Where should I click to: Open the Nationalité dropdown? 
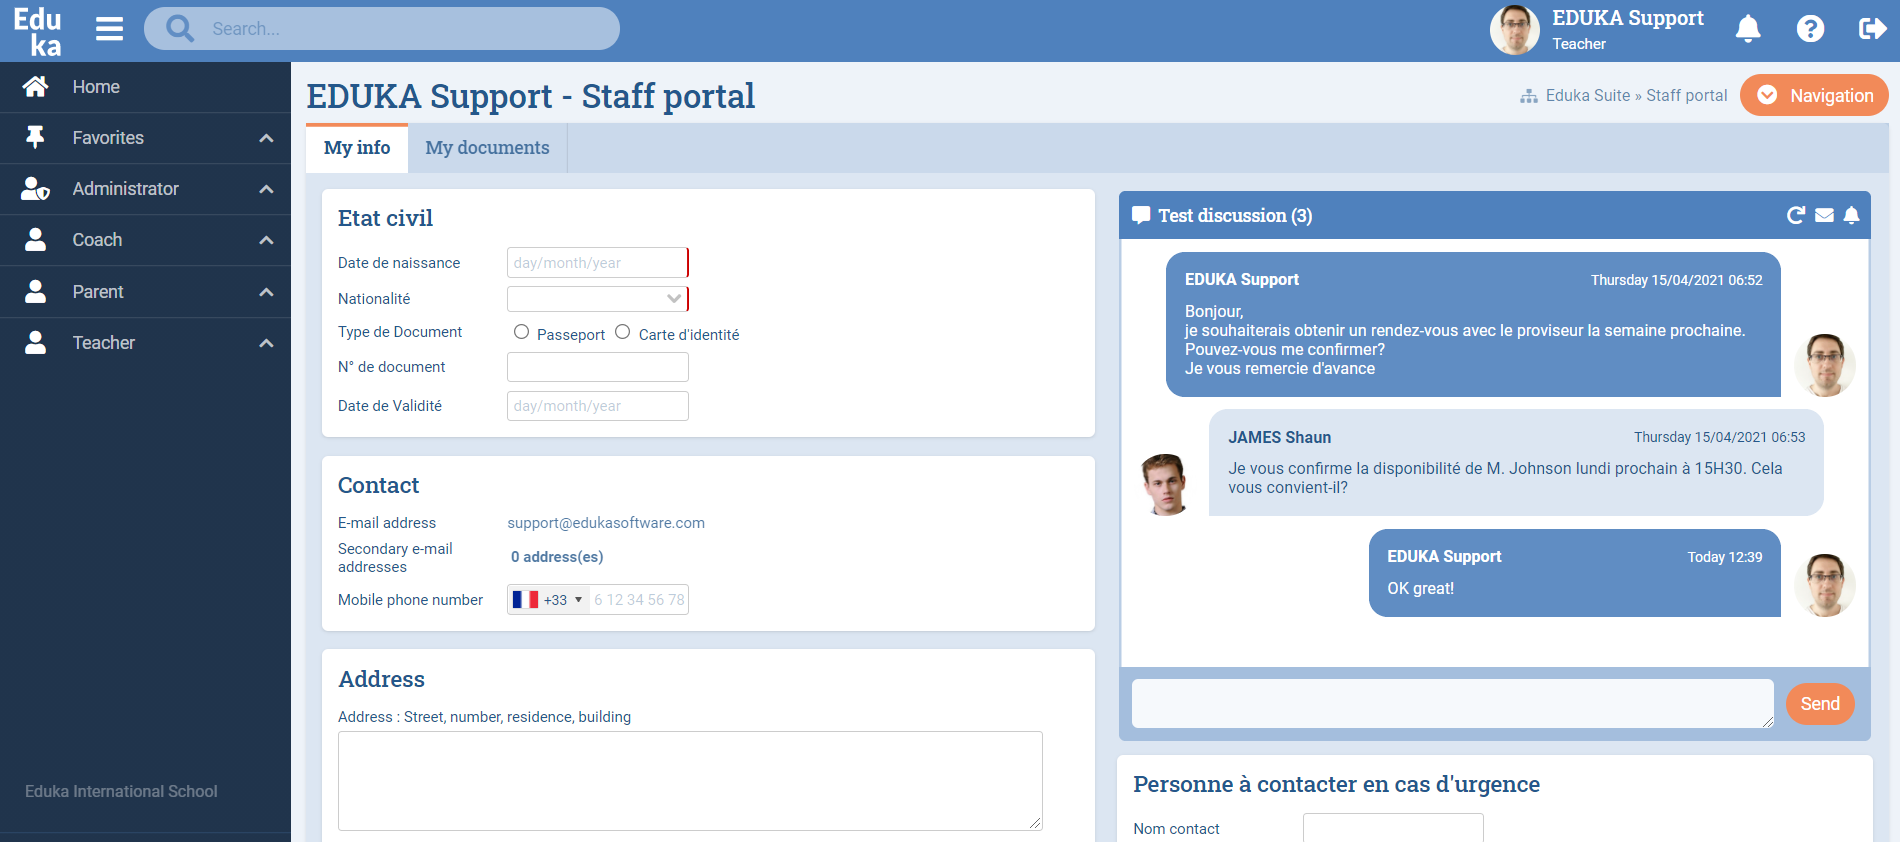click(597, 298)
